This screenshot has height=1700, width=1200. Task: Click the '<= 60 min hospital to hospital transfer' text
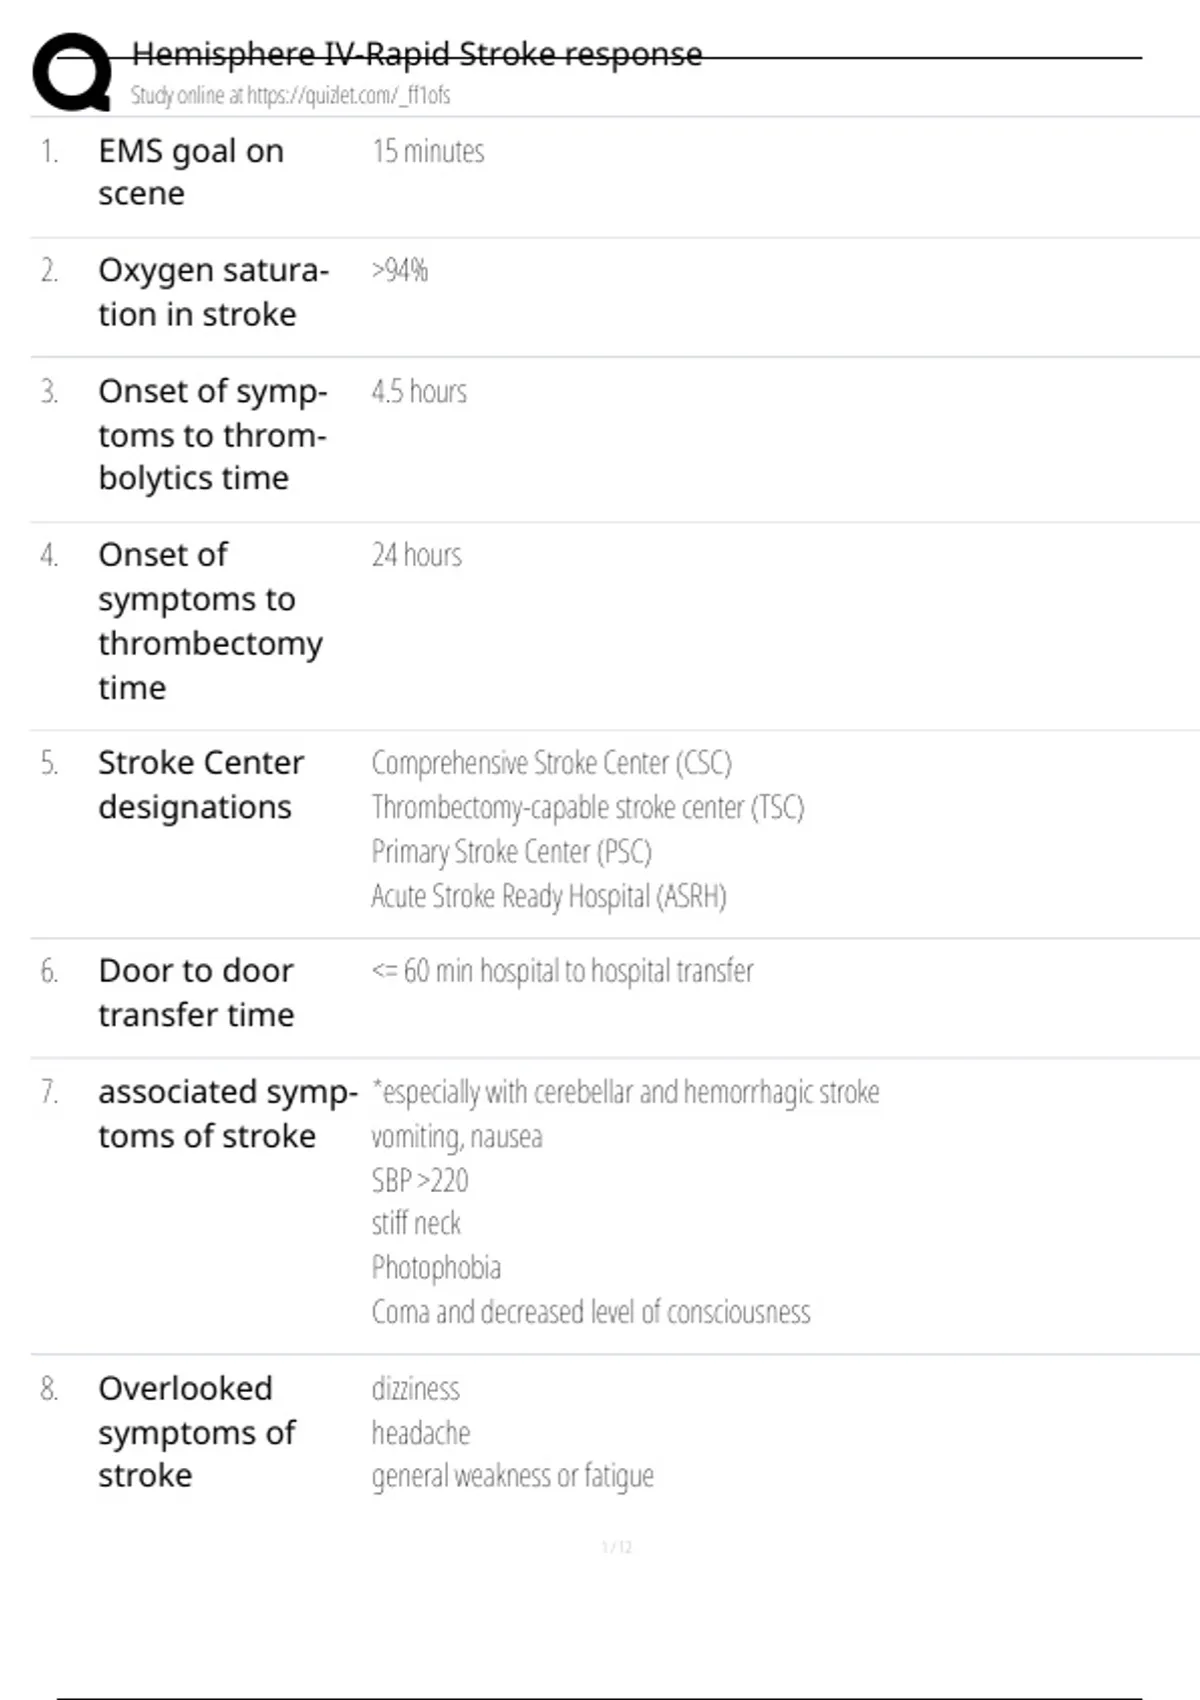562,971
